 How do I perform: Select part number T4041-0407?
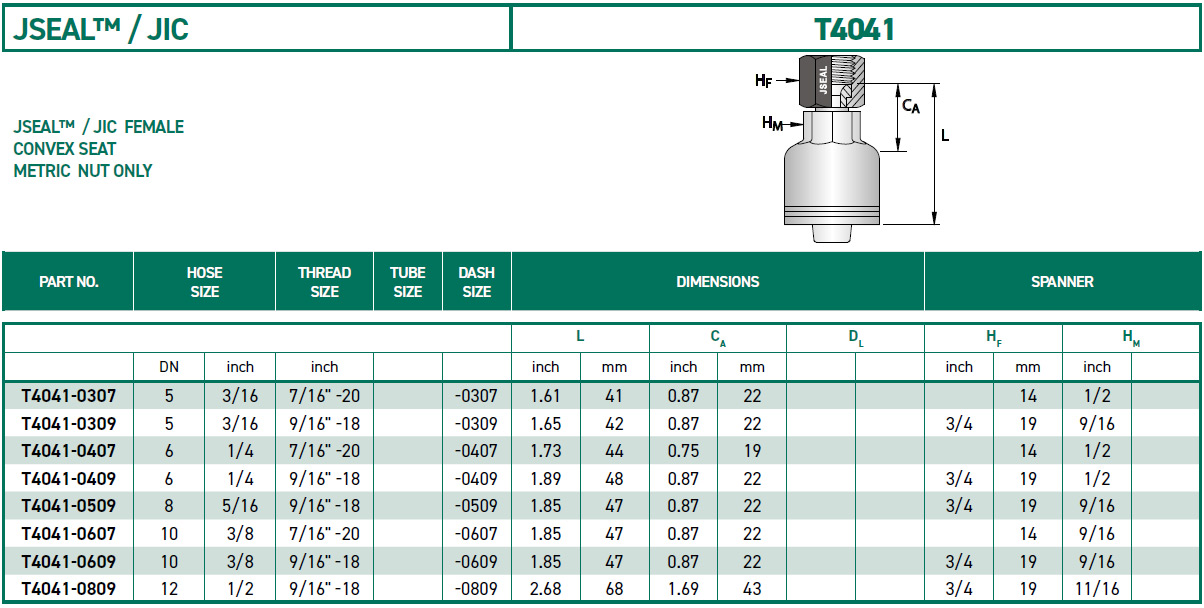[x=69, y=451]
